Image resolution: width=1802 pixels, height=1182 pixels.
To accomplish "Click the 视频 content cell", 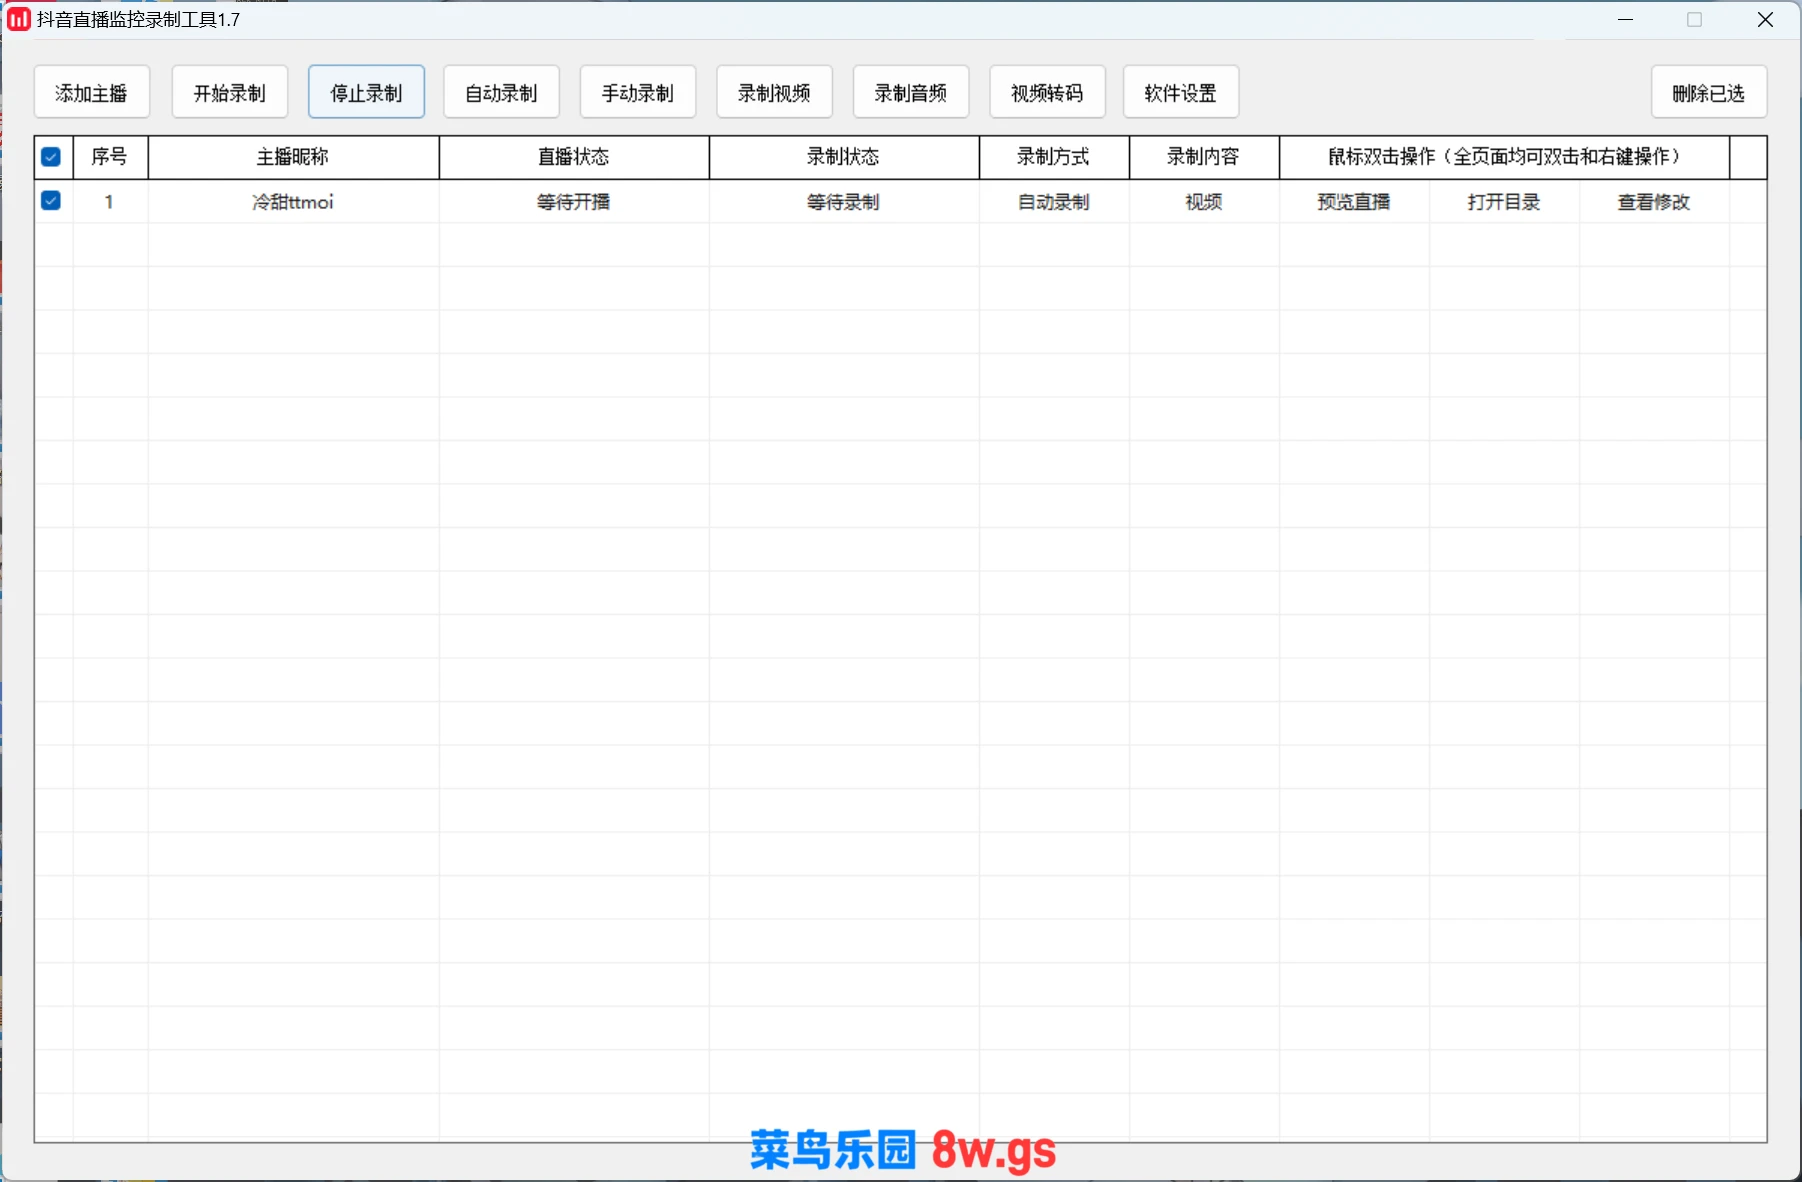I will (x=1204, y=202).
